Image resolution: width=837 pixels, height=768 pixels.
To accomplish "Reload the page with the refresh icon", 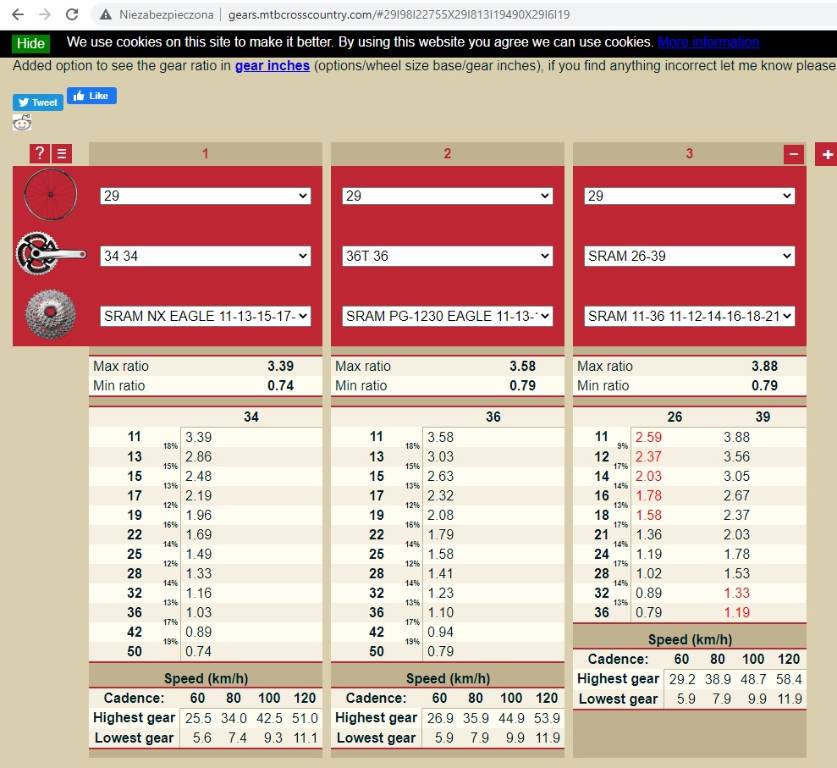I will pyautogui.click(x=72, y=14).
